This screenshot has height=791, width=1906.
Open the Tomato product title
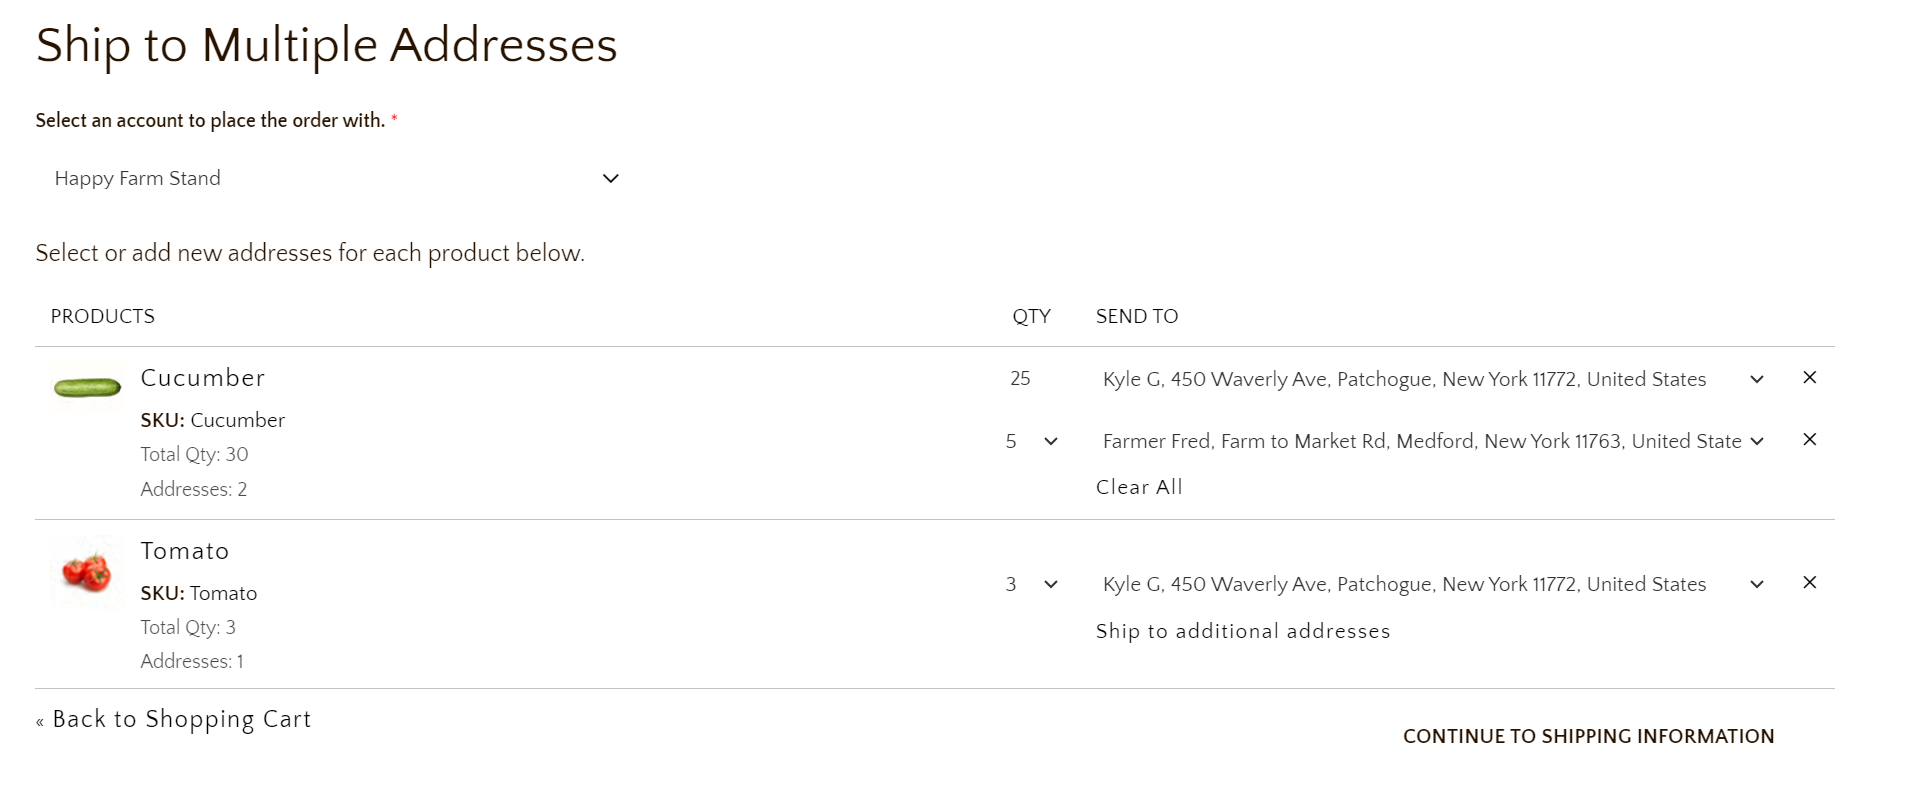click(x=185, y=551)
